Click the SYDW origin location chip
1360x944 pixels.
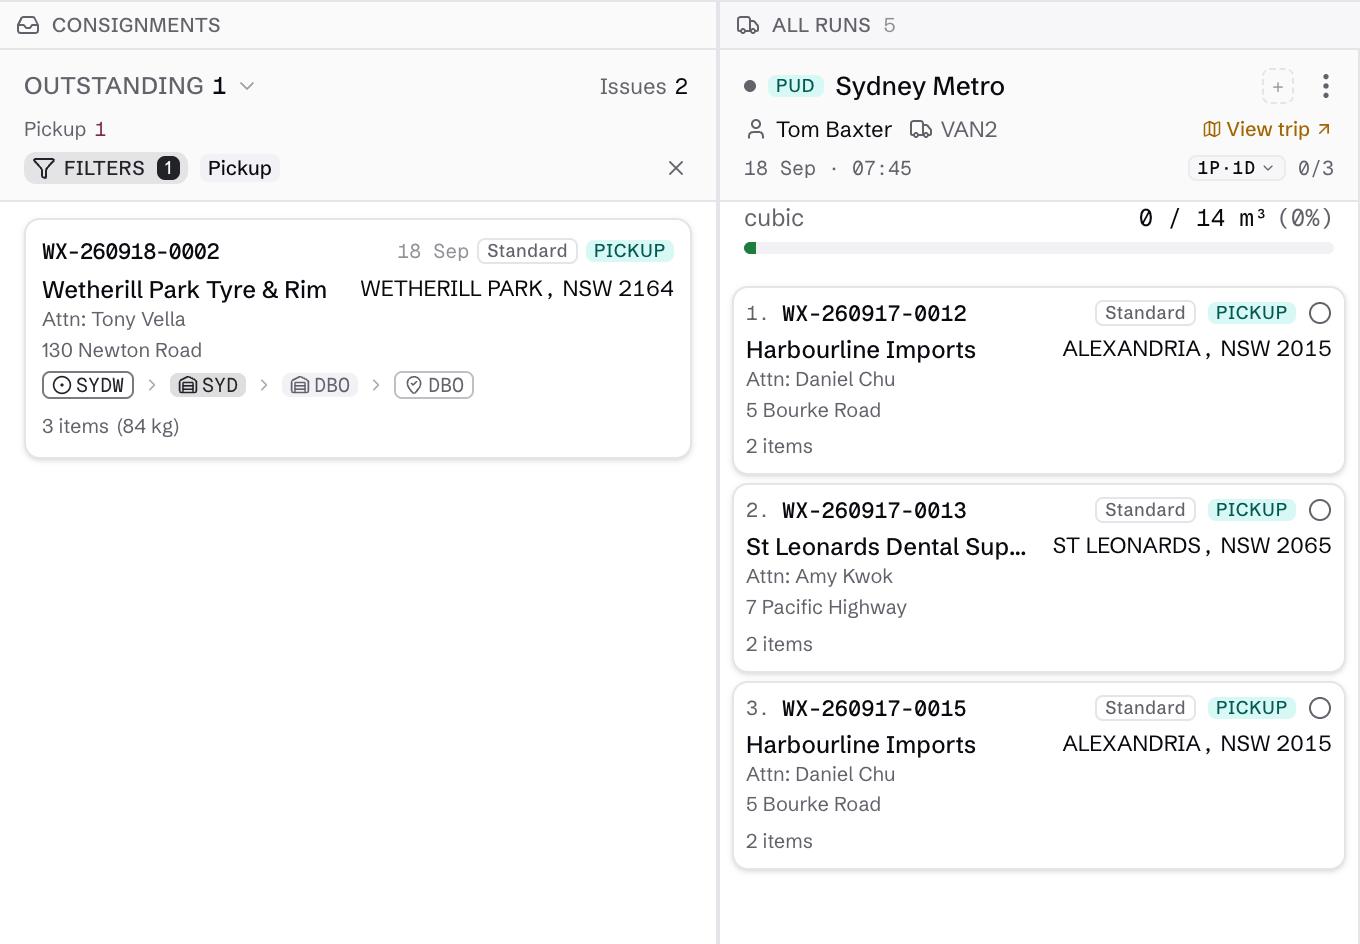pyautogui.click(x=88, y=385)
